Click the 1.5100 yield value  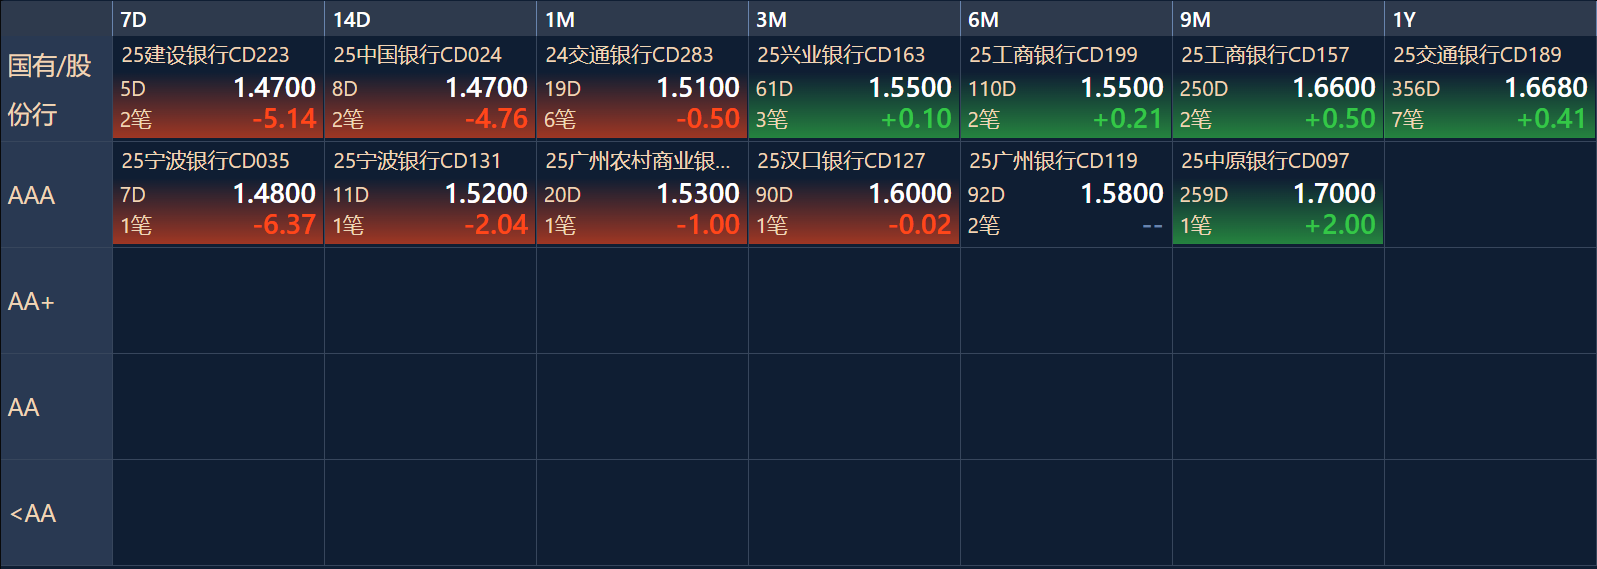click(x=697, y=88)
